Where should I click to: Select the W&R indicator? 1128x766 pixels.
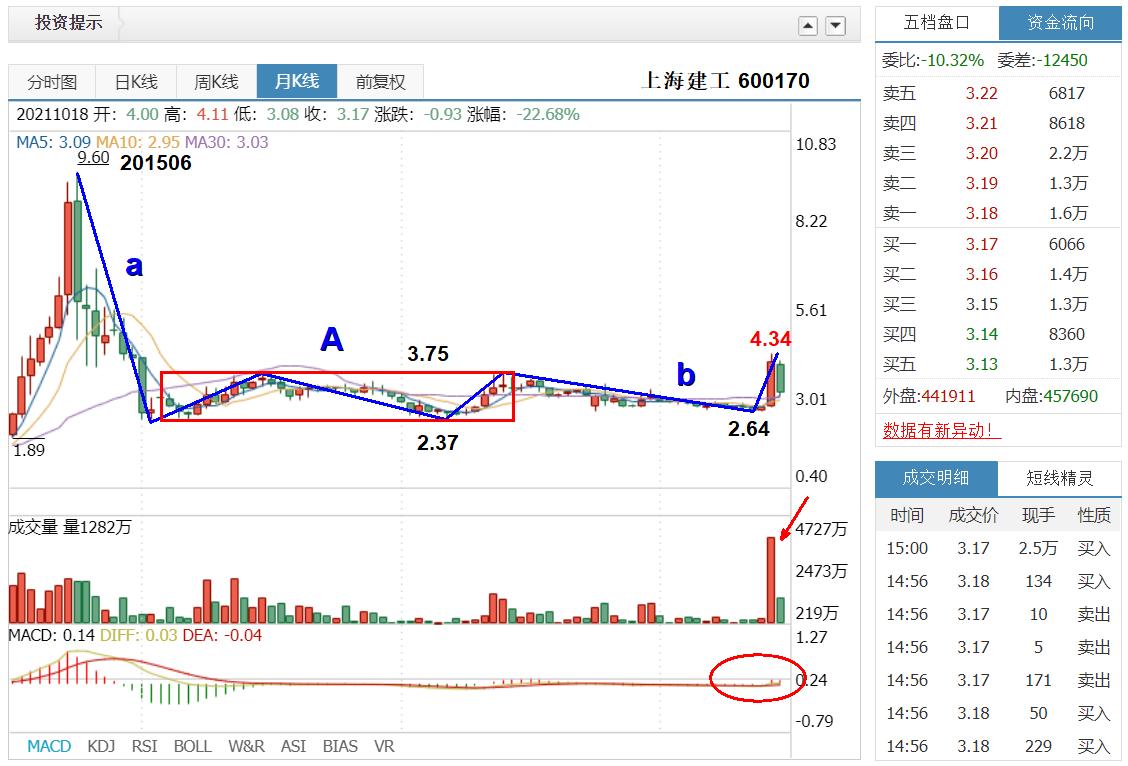[246, 747]
